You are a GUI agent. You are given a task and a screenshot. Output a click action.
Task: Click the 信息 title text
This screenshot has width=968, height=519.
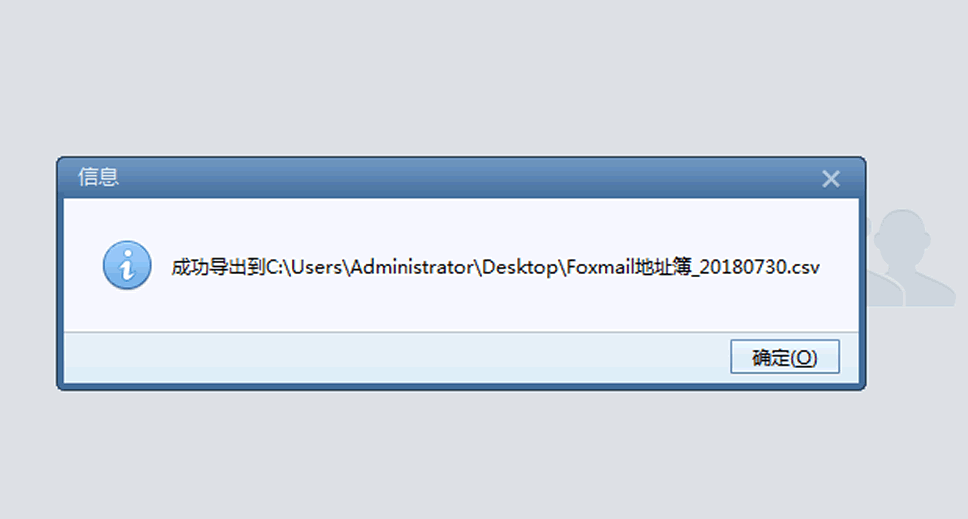[99, 178]
